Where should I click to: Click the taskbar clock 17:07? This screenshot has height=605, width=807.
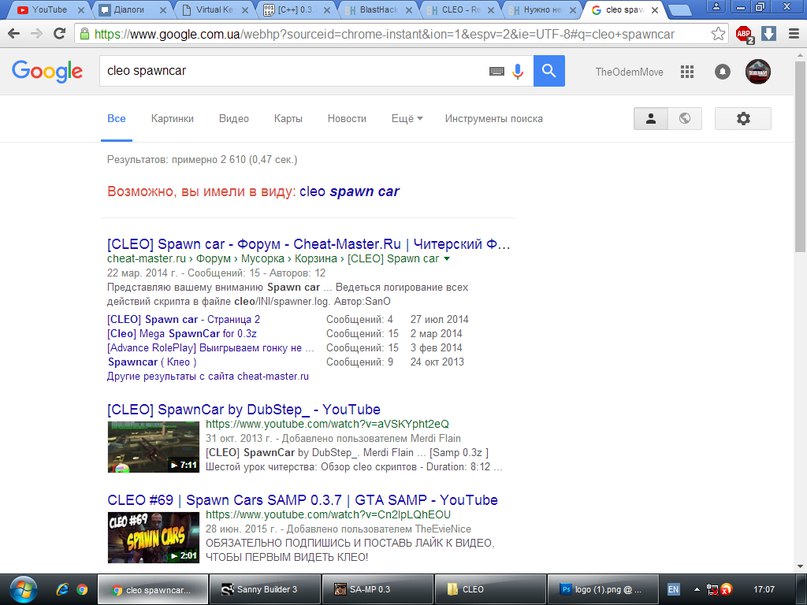[764, 590]
